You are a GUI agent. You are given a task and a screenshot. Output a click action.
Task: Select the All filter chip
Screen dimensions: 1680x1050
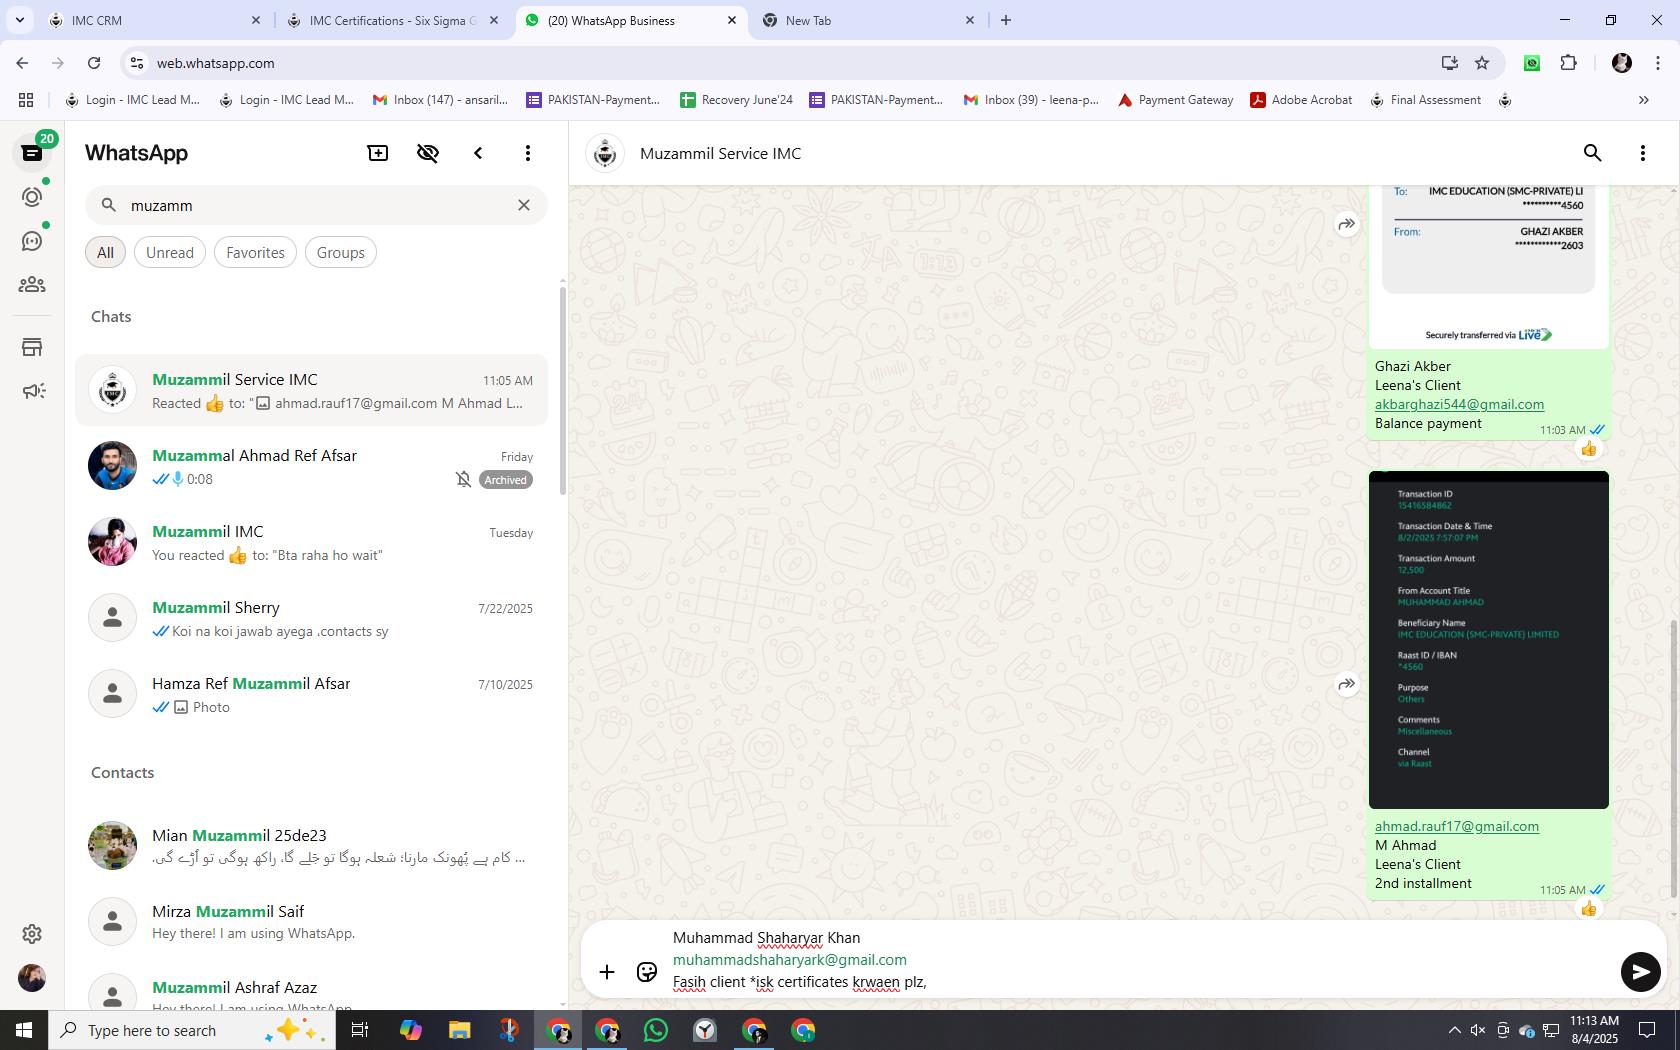[105, 253]
